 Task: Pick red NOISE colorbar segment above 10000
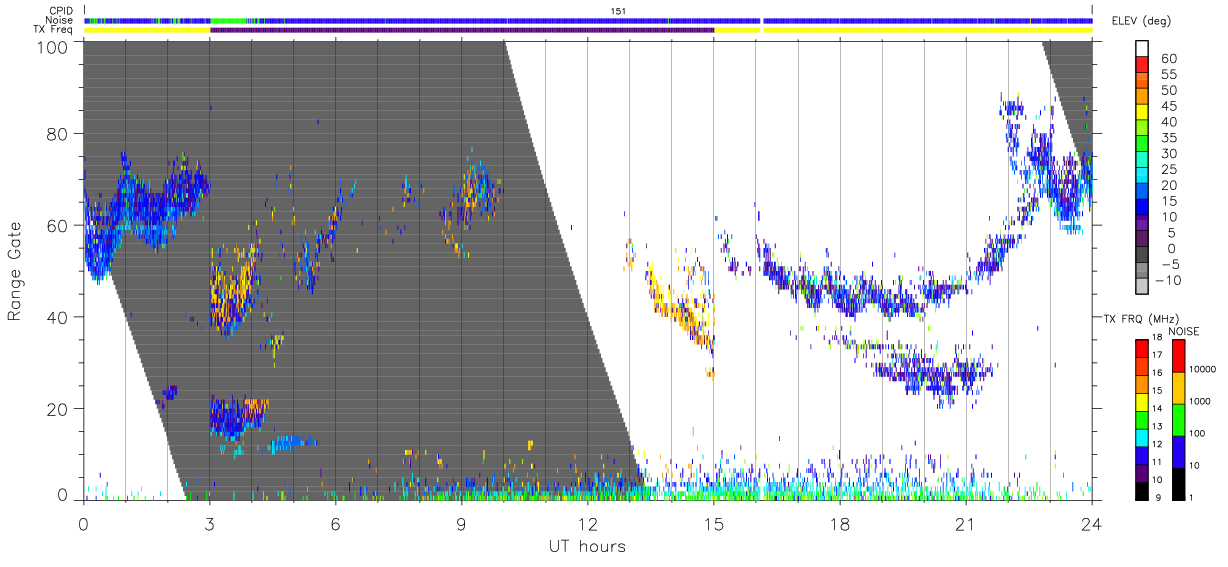(x=1177, y=356)
